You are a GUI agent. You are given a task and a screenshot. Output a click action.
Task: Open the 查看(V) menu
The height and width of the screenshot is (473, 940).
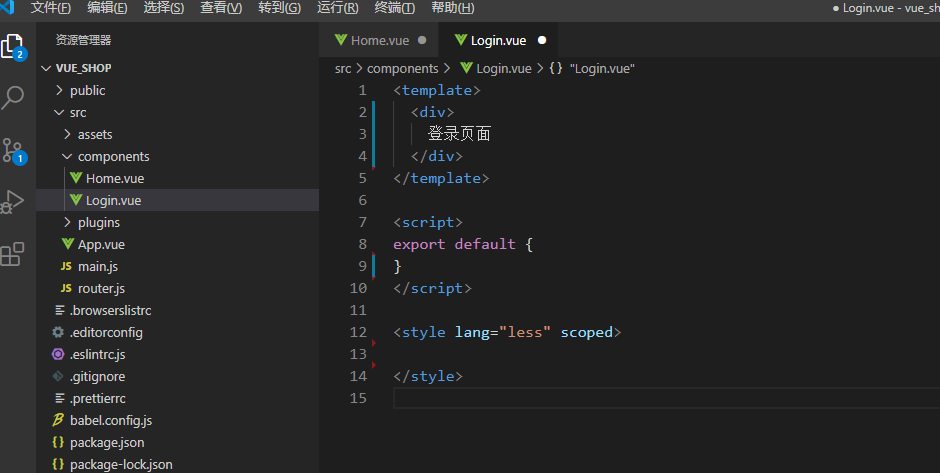221,8
